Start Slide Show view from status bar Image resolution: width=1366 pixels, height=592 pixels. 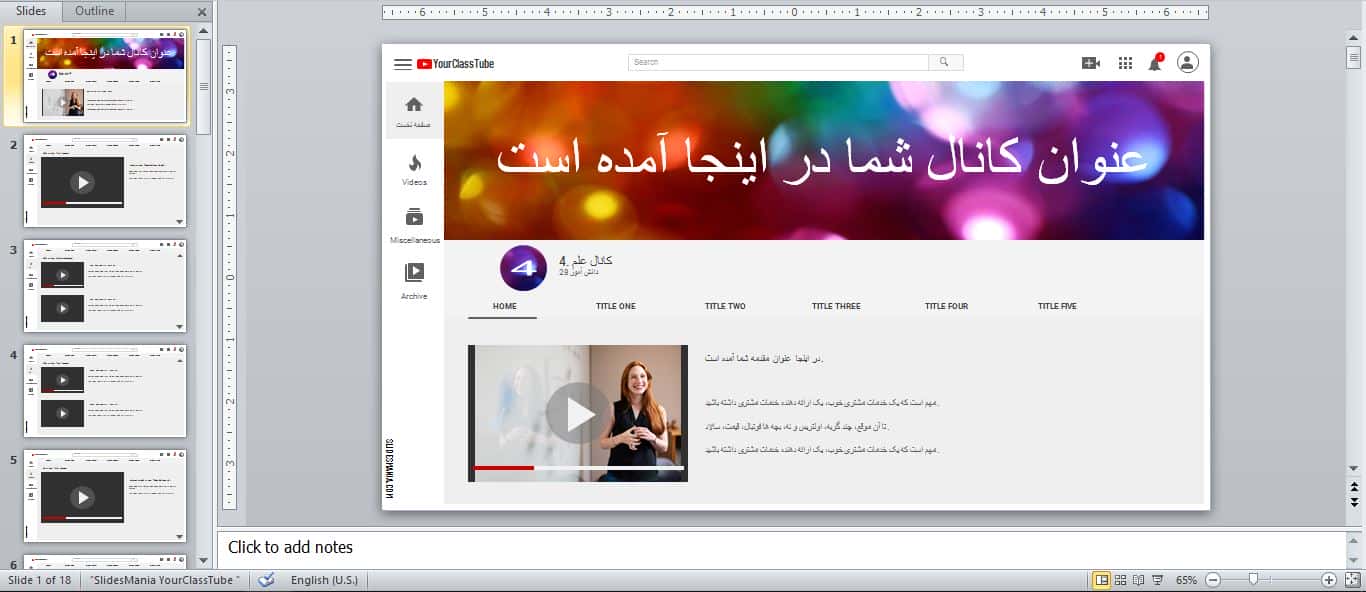(x=1157, y=580)
